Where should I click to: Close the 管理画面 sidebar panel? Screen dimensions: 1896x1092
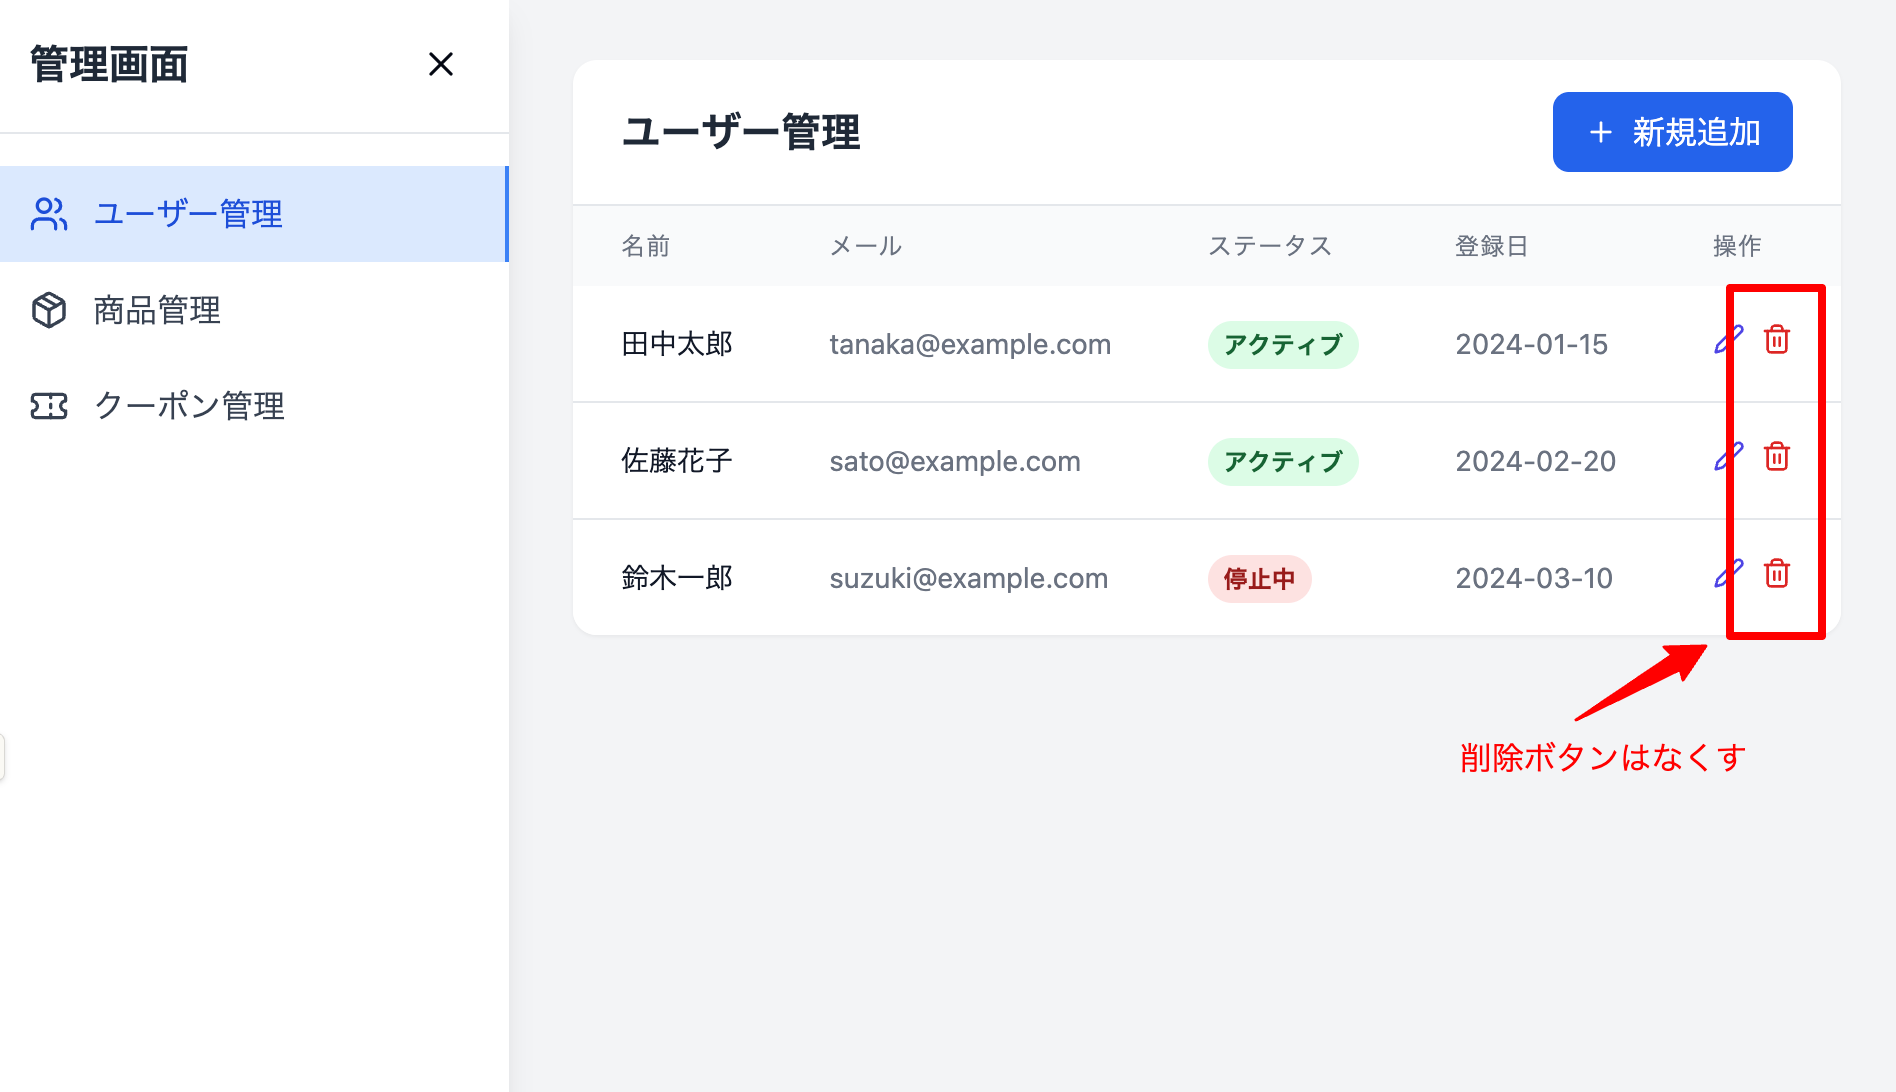coord(441,63)
